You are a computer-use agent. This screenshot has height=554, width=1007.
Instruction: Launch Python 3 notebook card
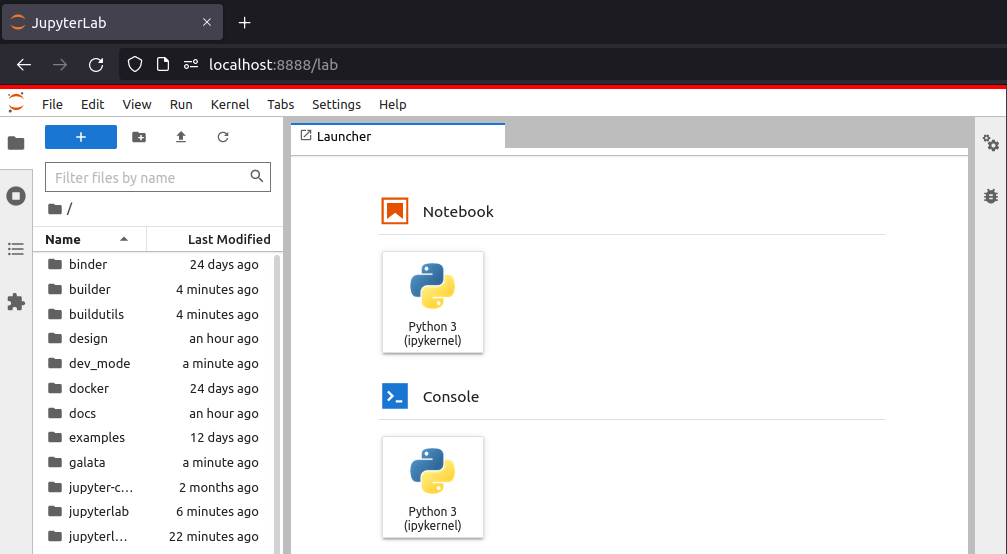pos(433,302)
